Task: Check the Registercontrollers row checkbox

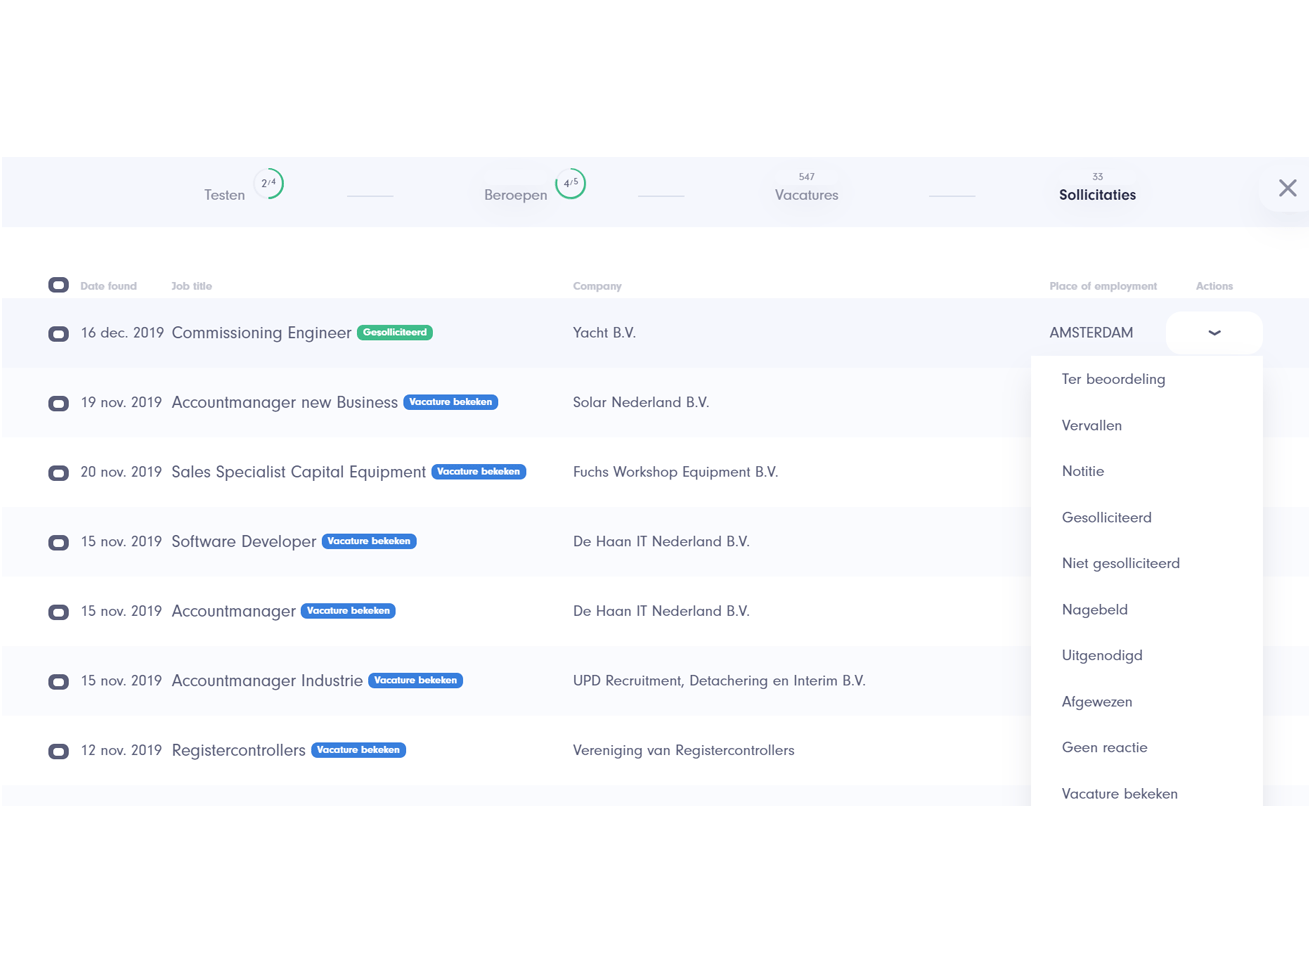Action: coord(58,750)
